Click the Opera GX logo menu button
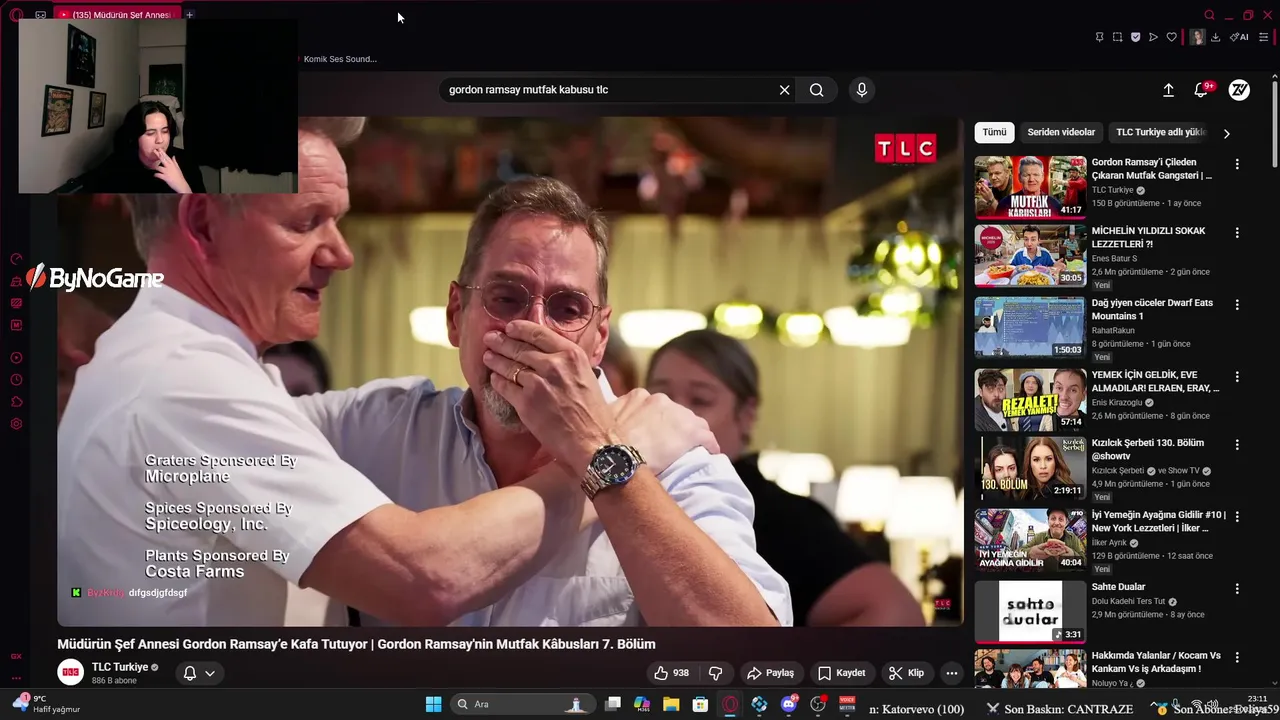The image size is (1280, 720). tap(16, 15)
